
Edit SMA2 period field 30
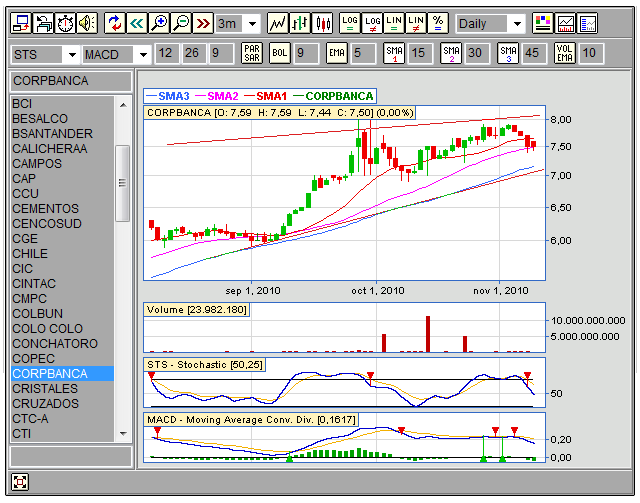click(x=477, y=53)
